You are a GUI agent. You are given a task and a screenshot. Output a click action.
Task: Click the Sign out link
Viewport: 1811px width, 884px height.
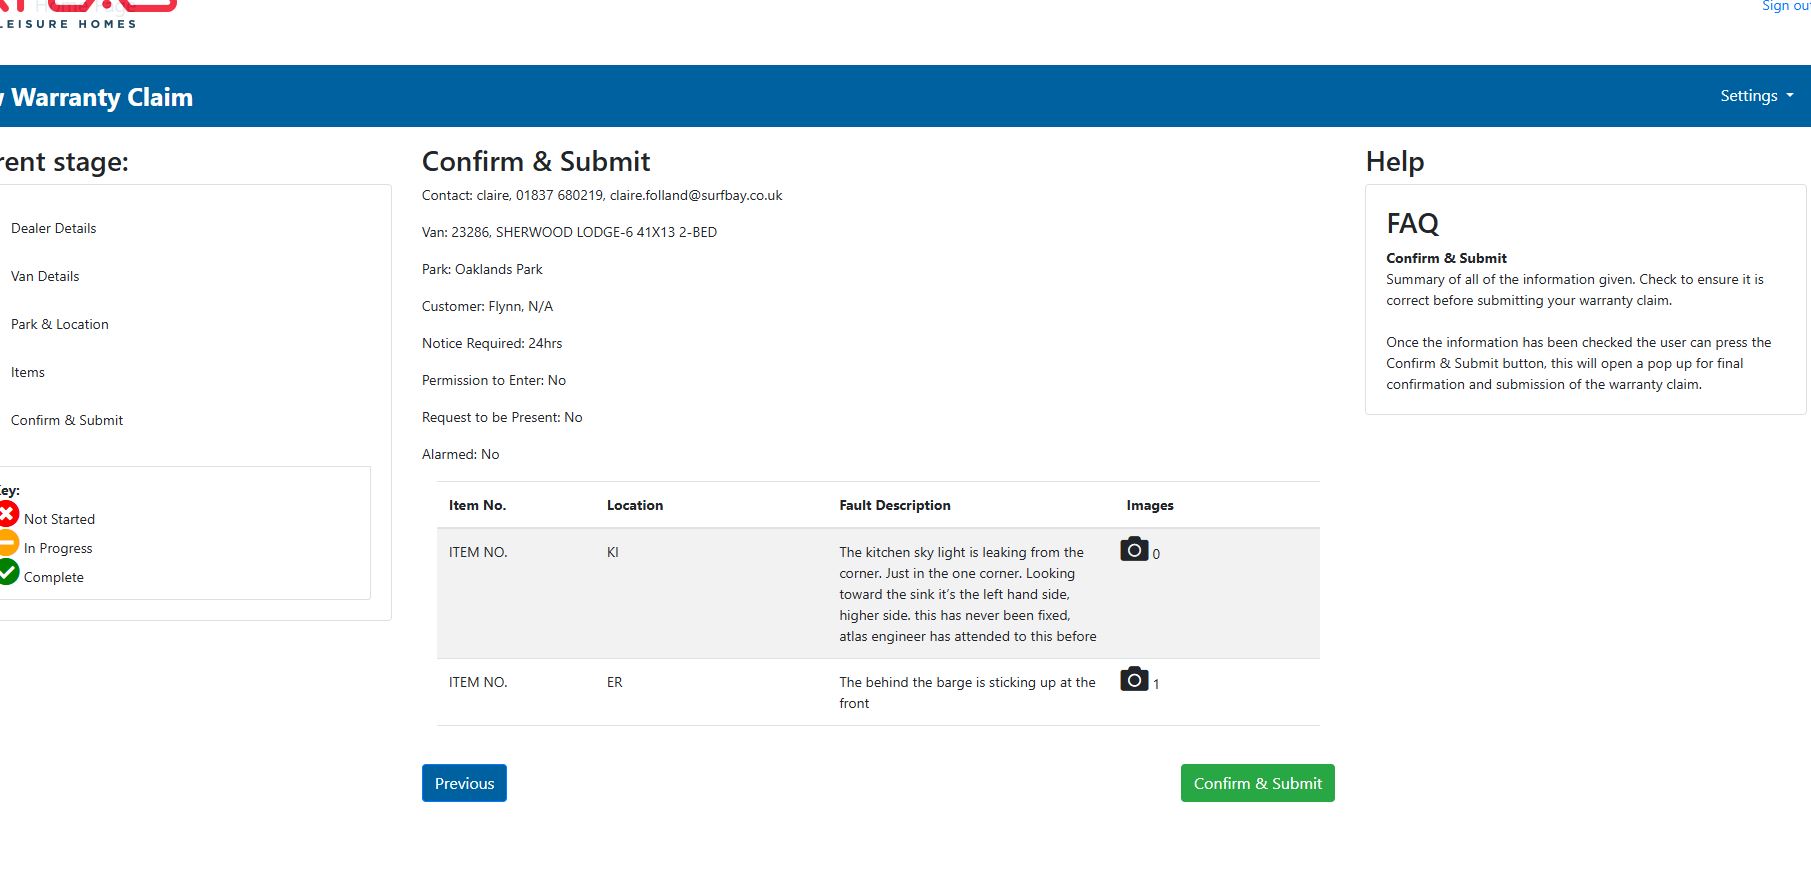[1784, 6]
